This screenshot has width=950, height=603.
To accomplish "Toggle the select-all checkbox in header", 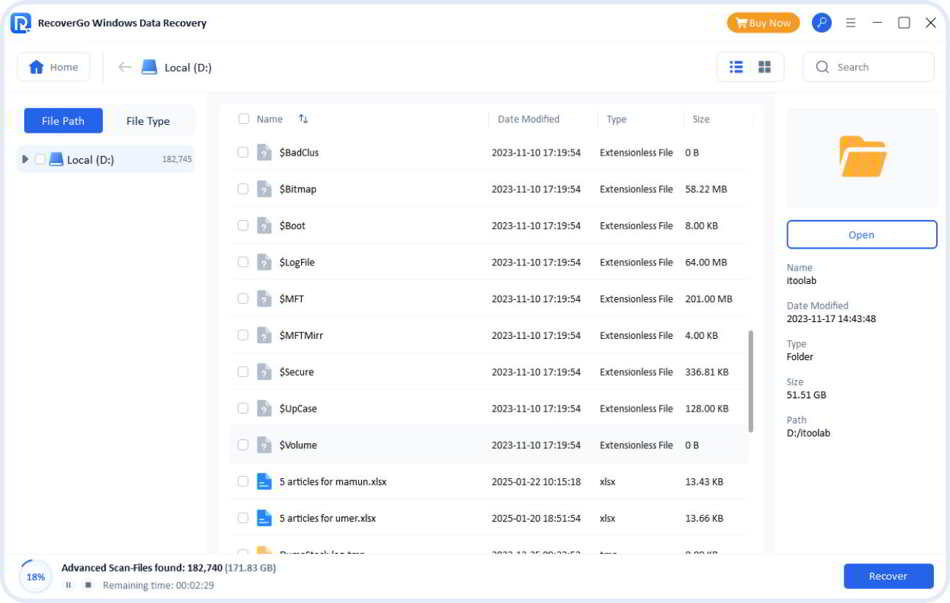I will pos(244,119).
